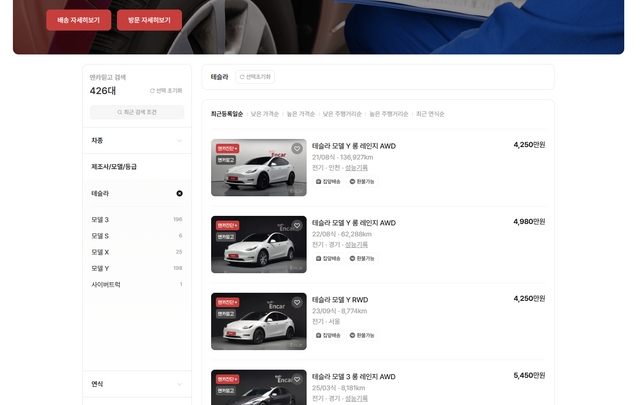Expand the 차종 filter section
This screenshot has height=405, width=640.
tap(137, 140)
